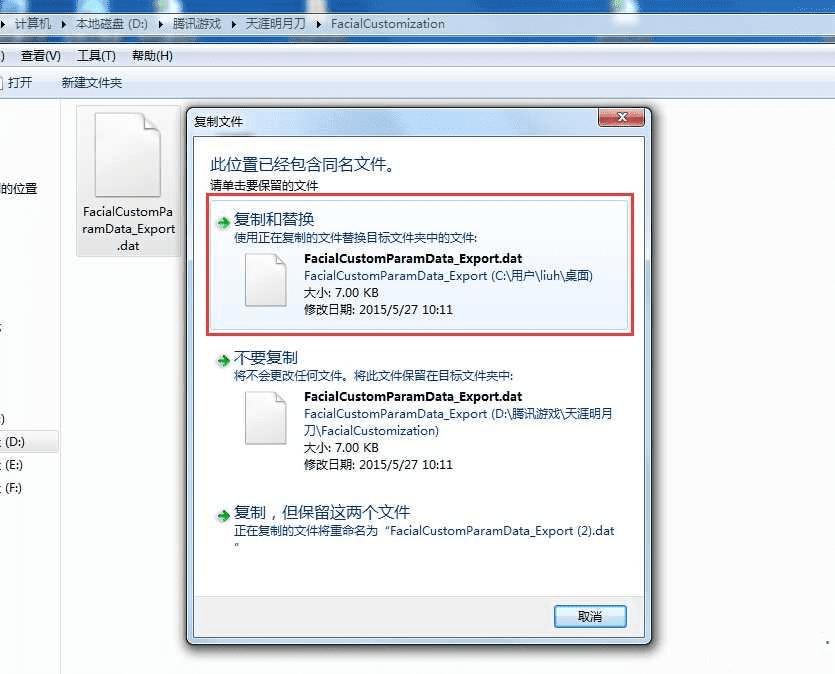The width and height of the screenshot is (835, 674).
Task: Expand breadcrumb arrow after 腾讯游戏
Action: tap(233, 24)
